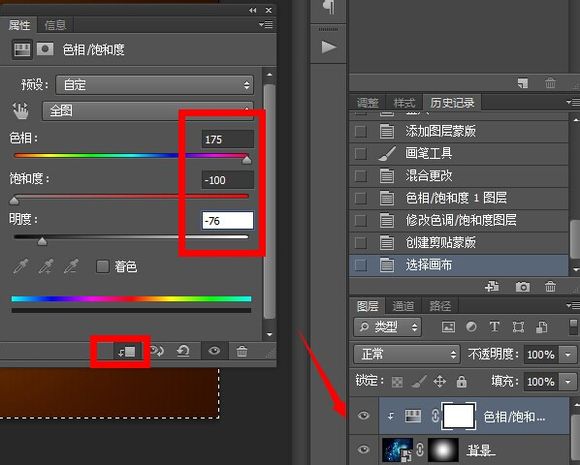Create new document from current history state
This screenshot has height=465, width=580.
tap(492, 286)
